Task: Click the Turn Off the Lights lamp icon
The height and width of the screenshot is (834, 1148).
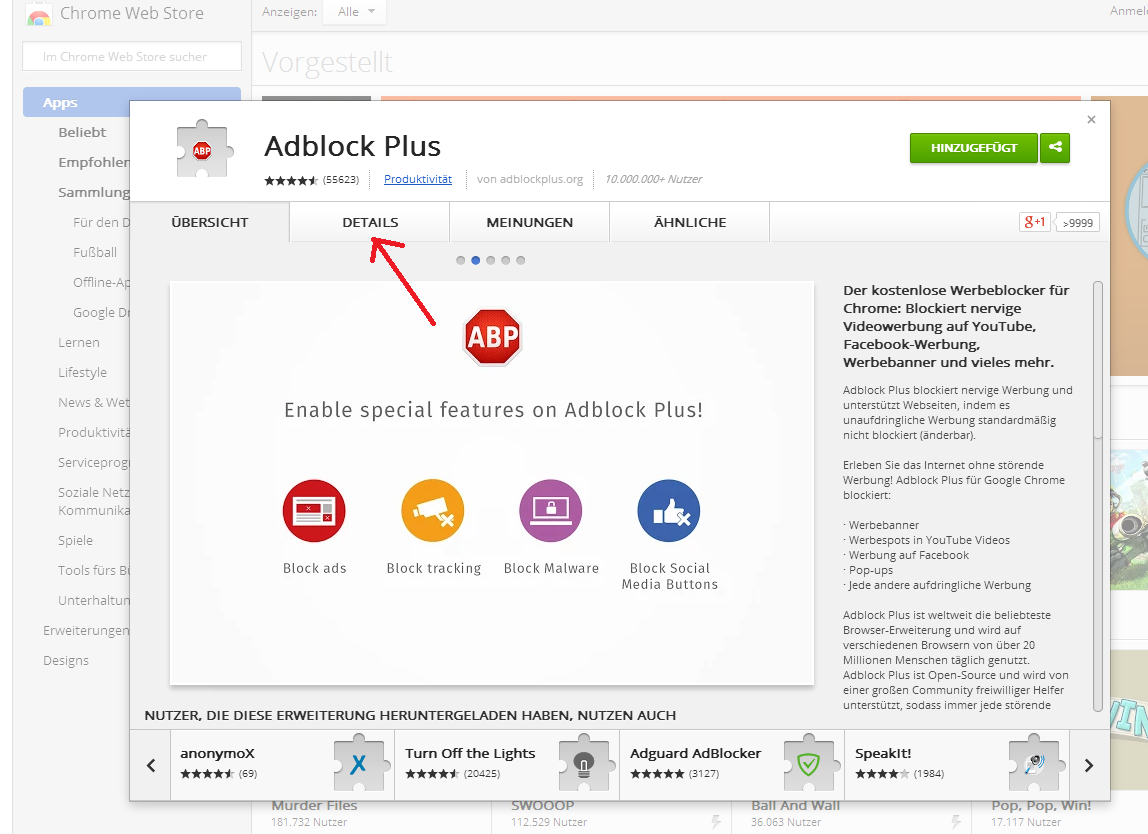Action: pyautogui.click(x=584, y=763)
